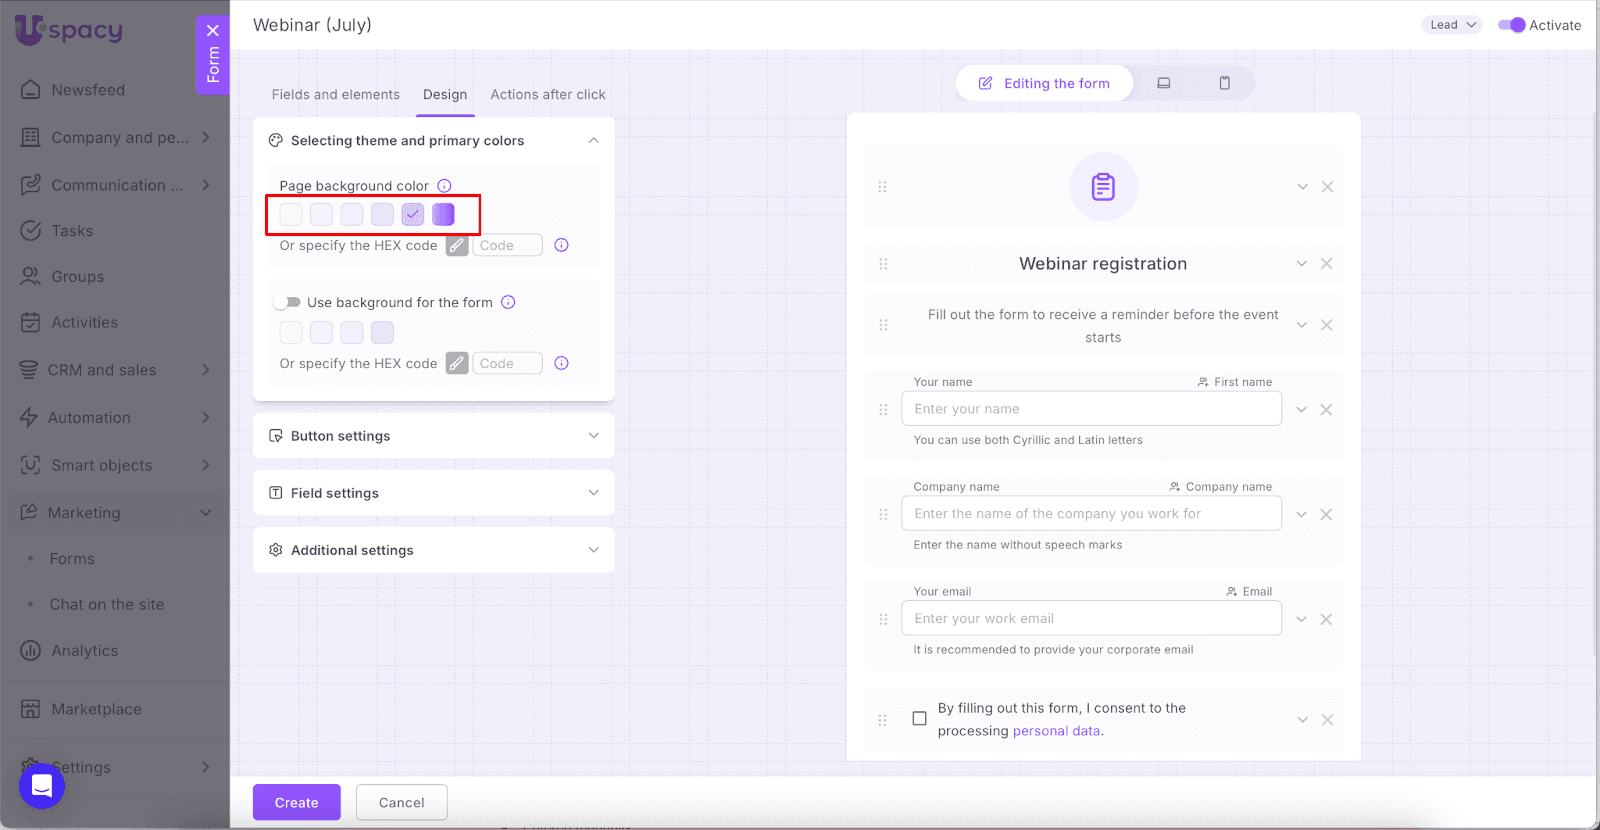Check the personal data consent checkbox
Screen dimensions: 1600x830
coord(919,719)
